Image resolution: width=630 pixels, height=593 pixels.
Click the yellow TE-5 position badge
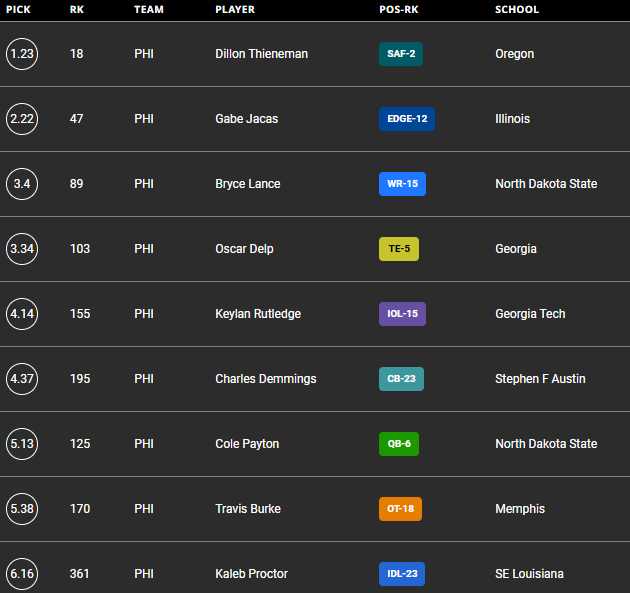pos(399,249)
